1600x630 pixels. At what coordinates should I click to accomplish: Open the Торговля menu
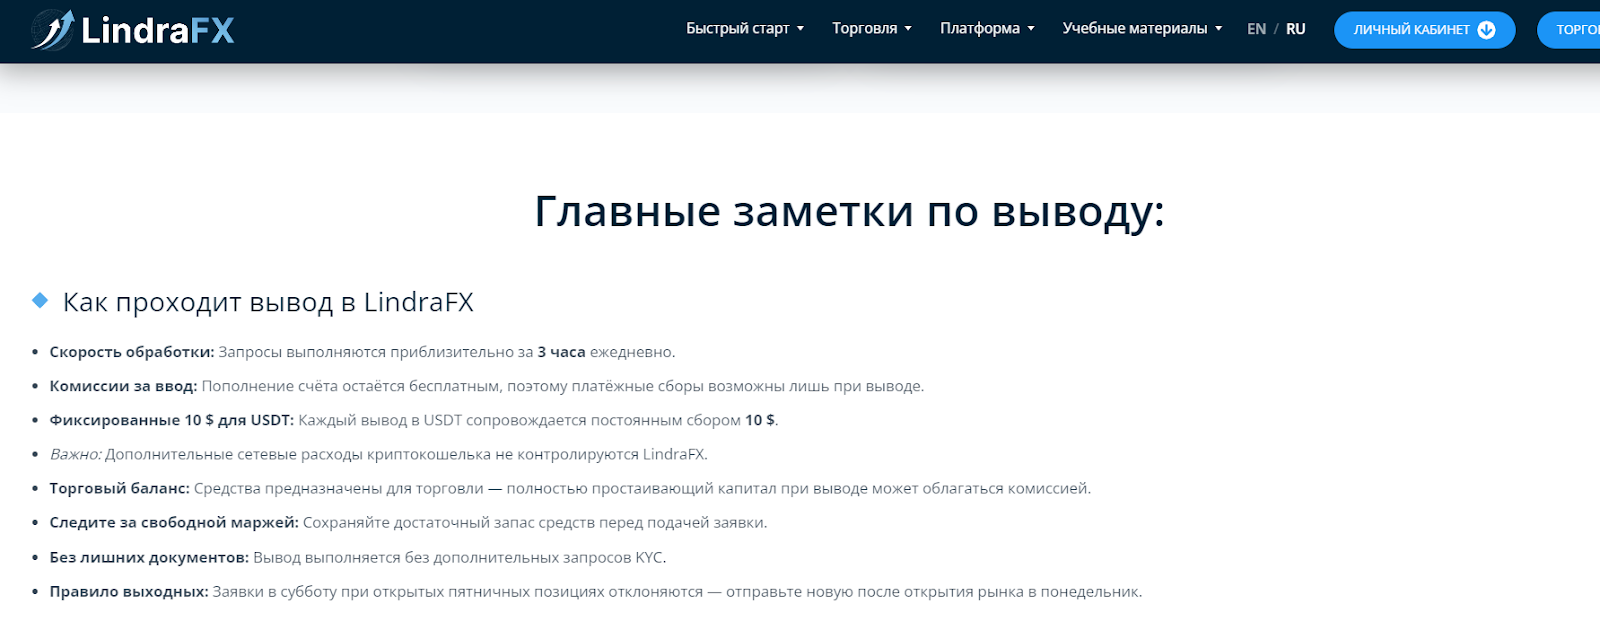[864, 29]
